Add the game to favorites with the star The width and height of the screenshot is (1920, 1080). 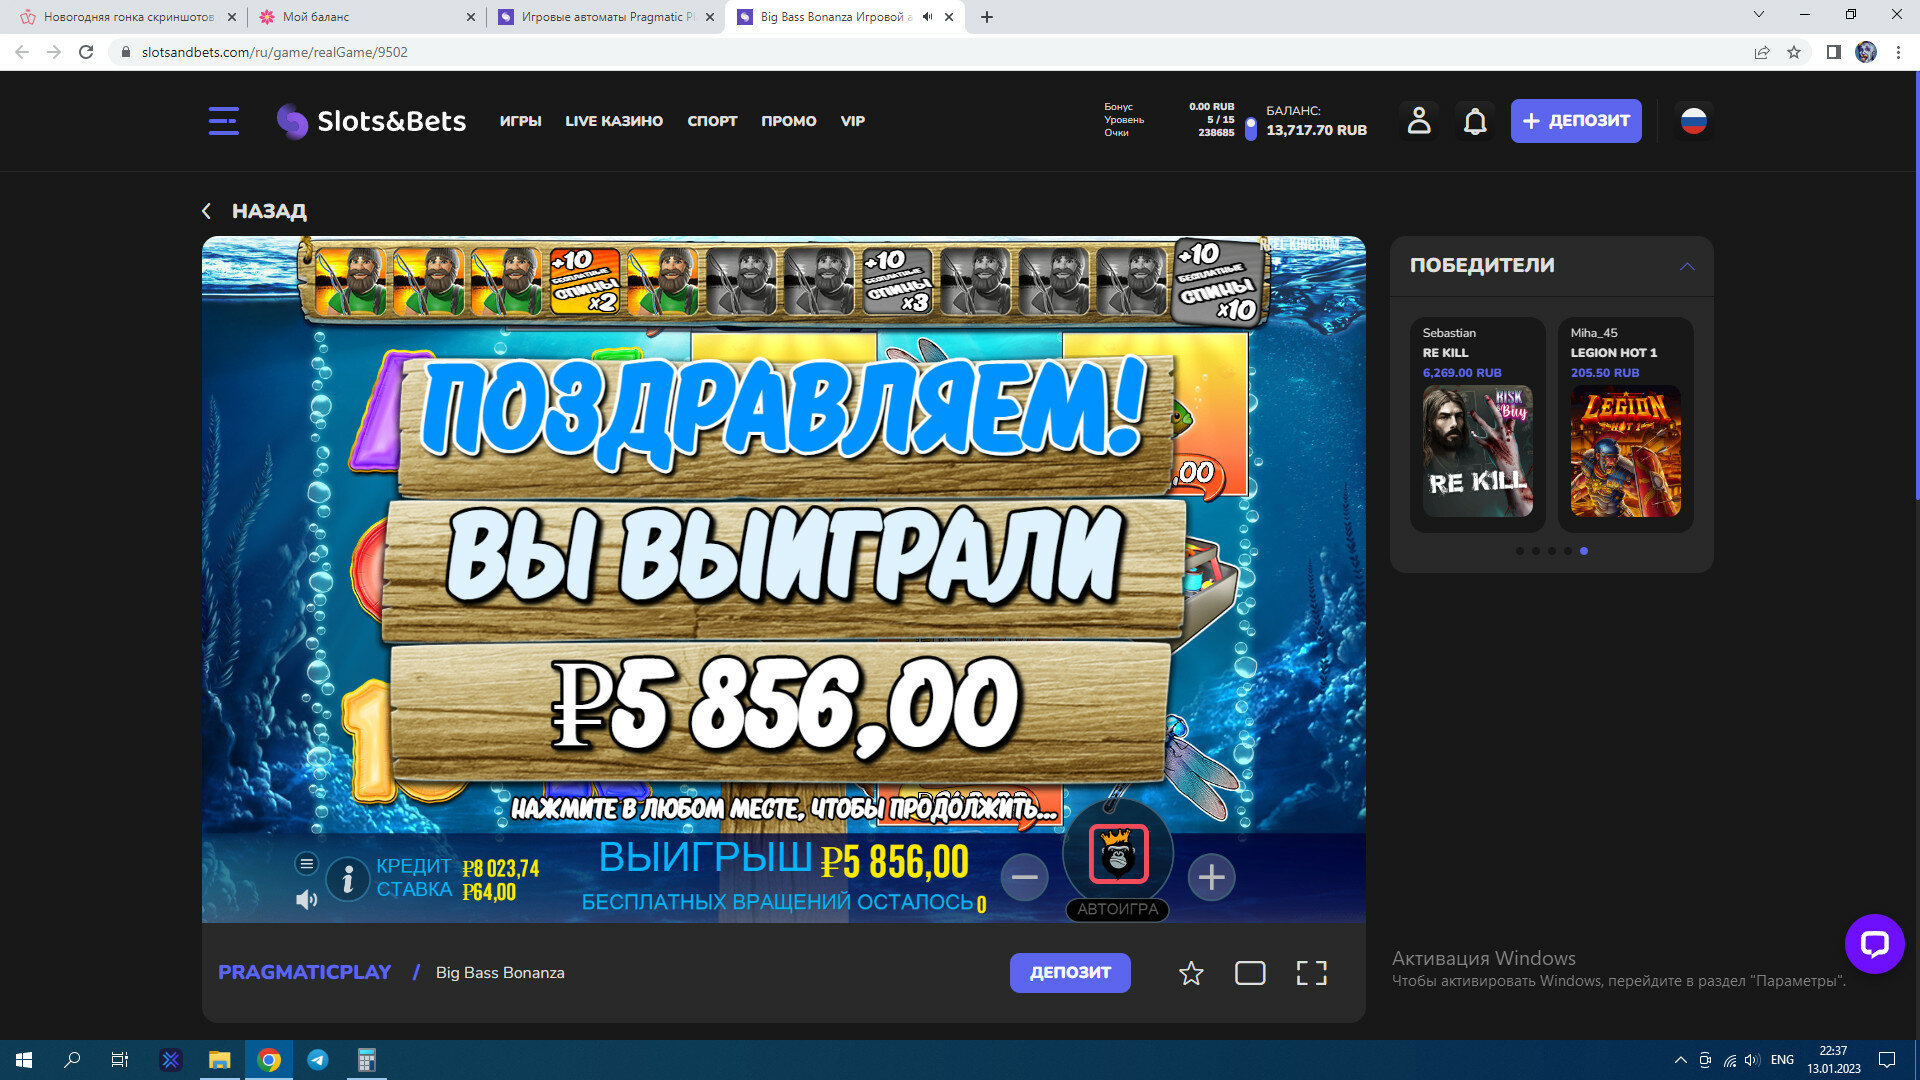(1190, 973)
